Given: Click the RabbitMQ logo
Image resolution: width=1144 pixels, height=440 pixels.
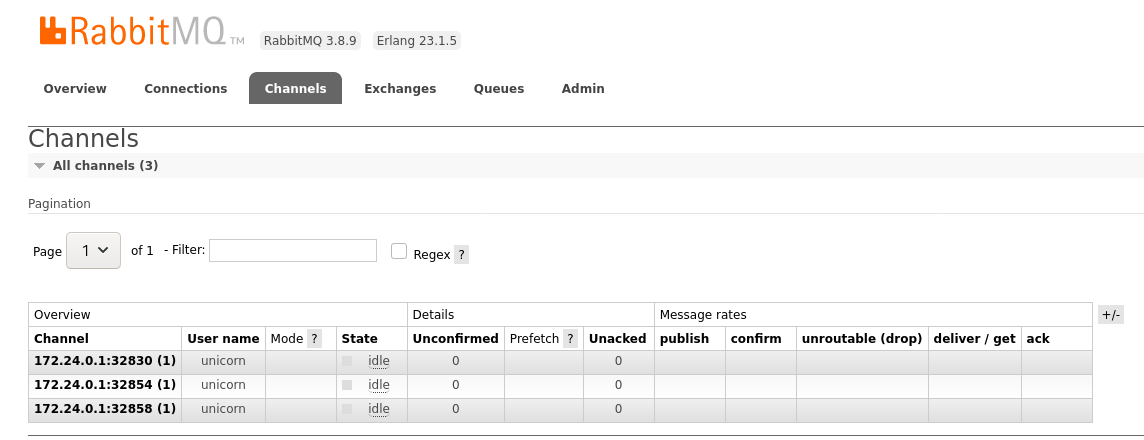Looking at the screenshot, I should click(142, 31).
